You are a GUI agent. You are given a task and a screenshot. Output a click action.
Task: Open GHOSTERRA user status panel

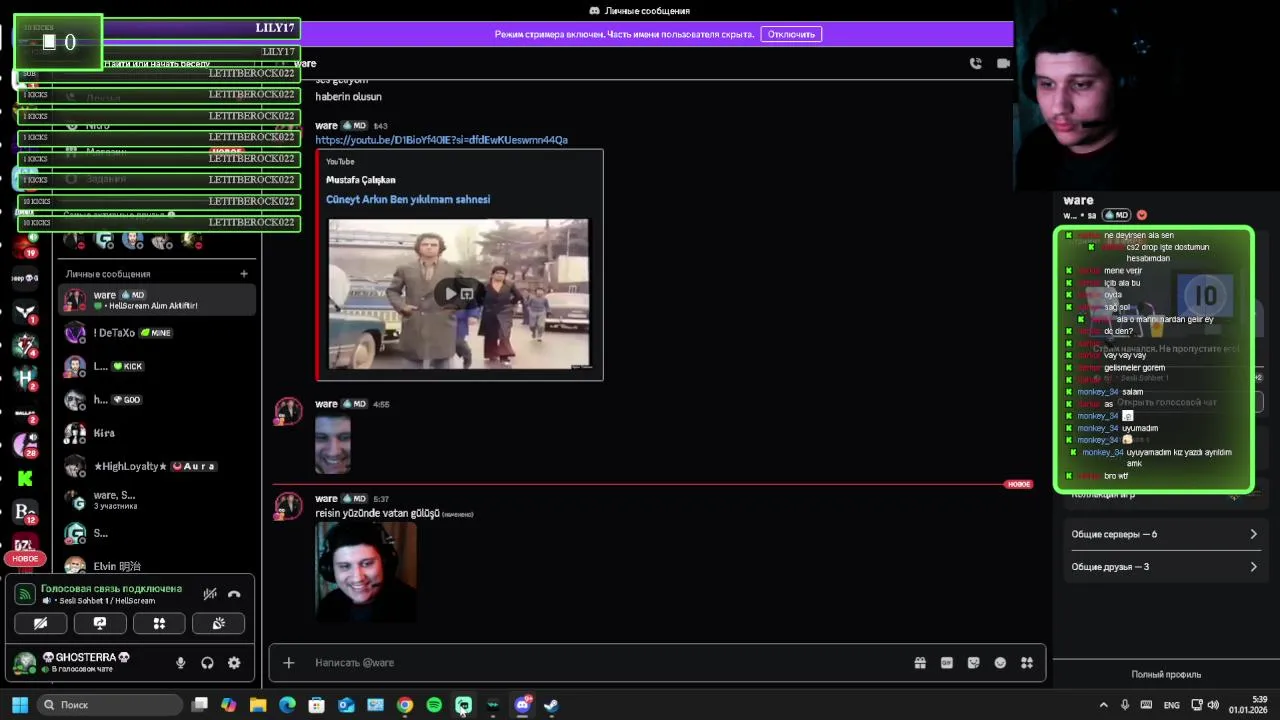[x=88, y=662]
